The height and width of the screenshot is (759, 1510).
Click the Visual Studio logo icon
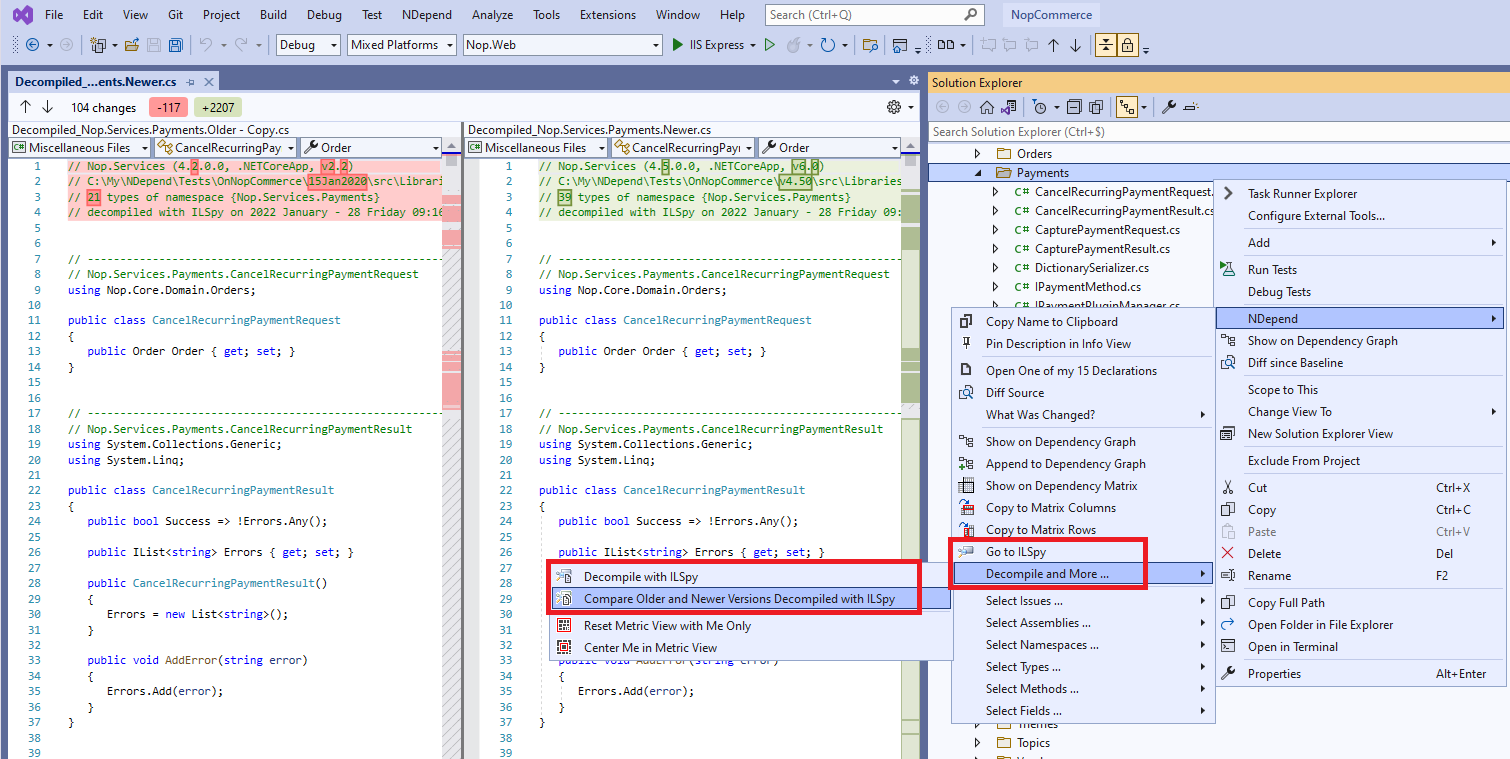(22, 14)
